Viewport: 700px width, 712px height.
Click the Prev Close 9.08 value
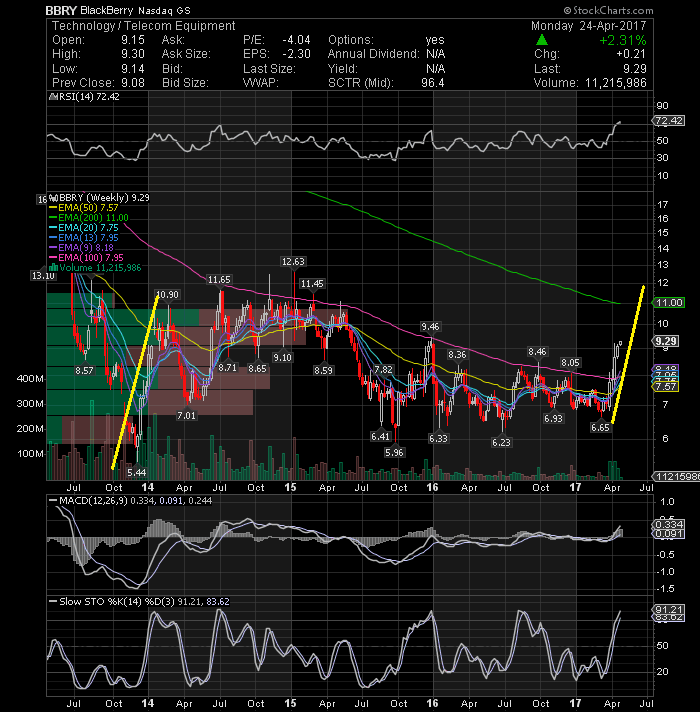[133, 83]
